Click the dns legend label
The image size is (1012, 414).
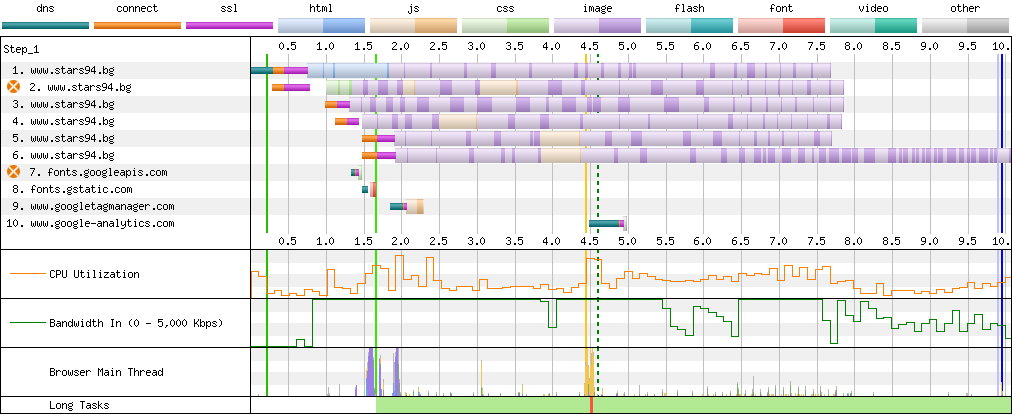point(46,9)
